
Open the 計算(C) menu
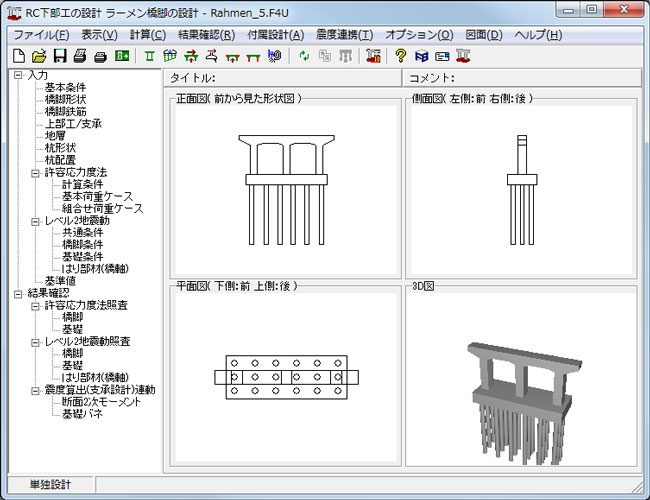coord(147,34)
